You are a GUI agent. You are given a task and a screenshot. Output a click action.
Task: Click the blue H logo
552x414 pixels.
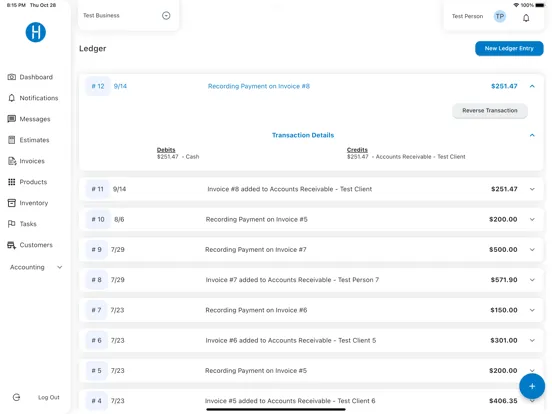coord(36,32)
